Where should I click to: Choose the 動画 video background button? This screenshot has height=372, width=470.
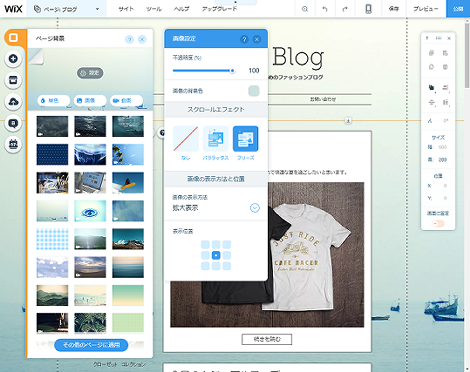click(126, 100)
